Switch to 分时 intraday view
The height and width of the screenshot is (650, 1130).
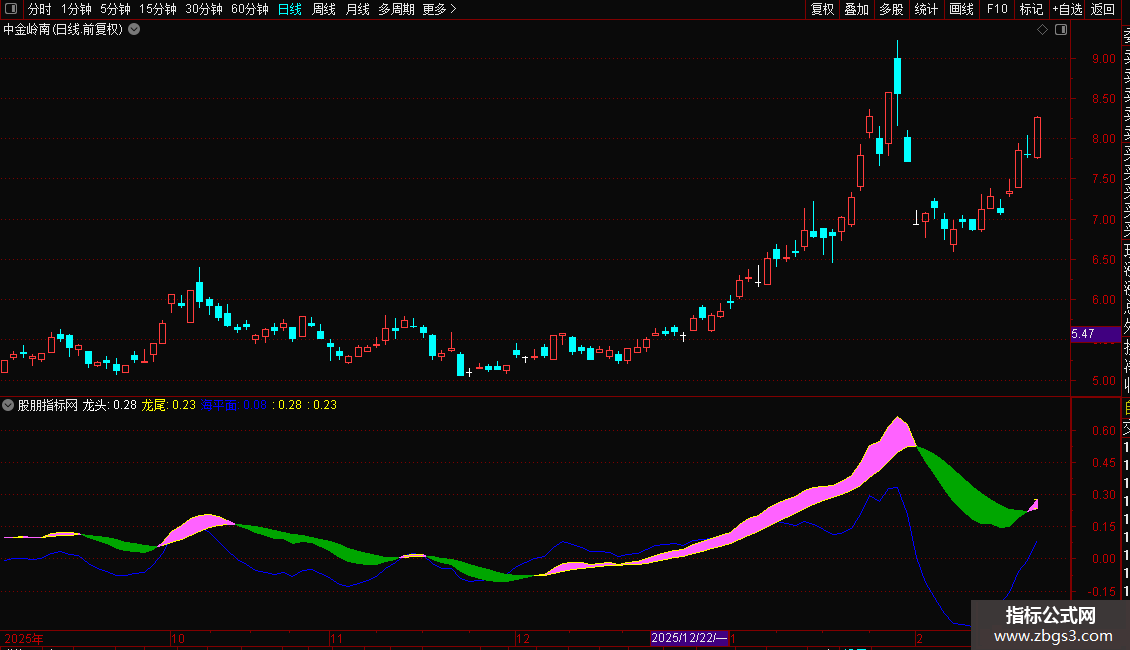coord(40,9)
